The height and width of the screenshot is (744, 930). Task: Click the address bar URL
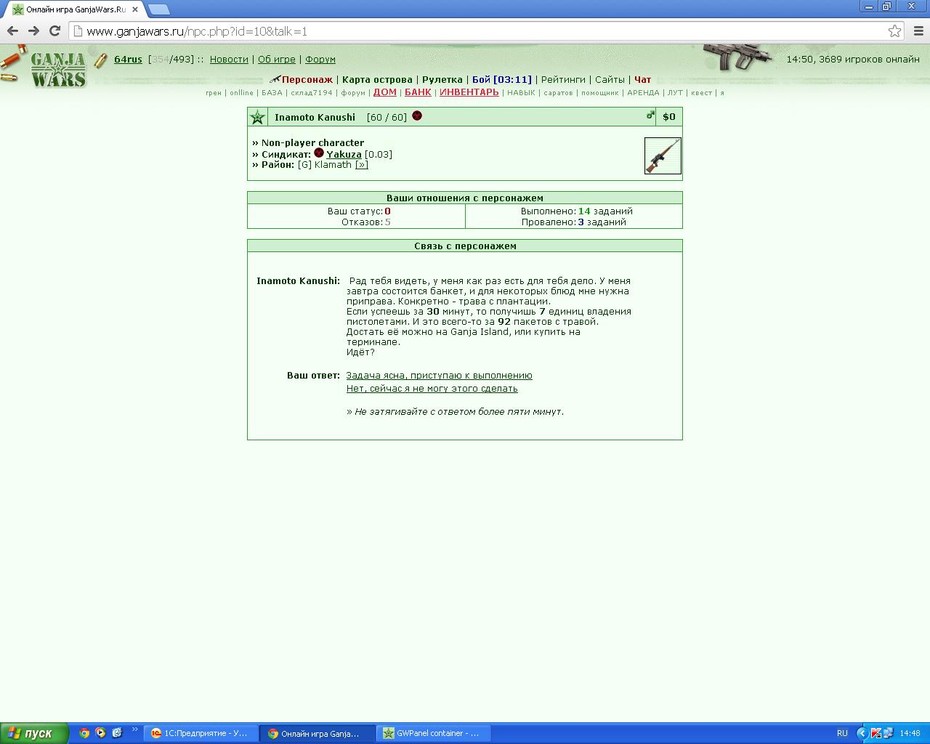click(x=197, y=31)
